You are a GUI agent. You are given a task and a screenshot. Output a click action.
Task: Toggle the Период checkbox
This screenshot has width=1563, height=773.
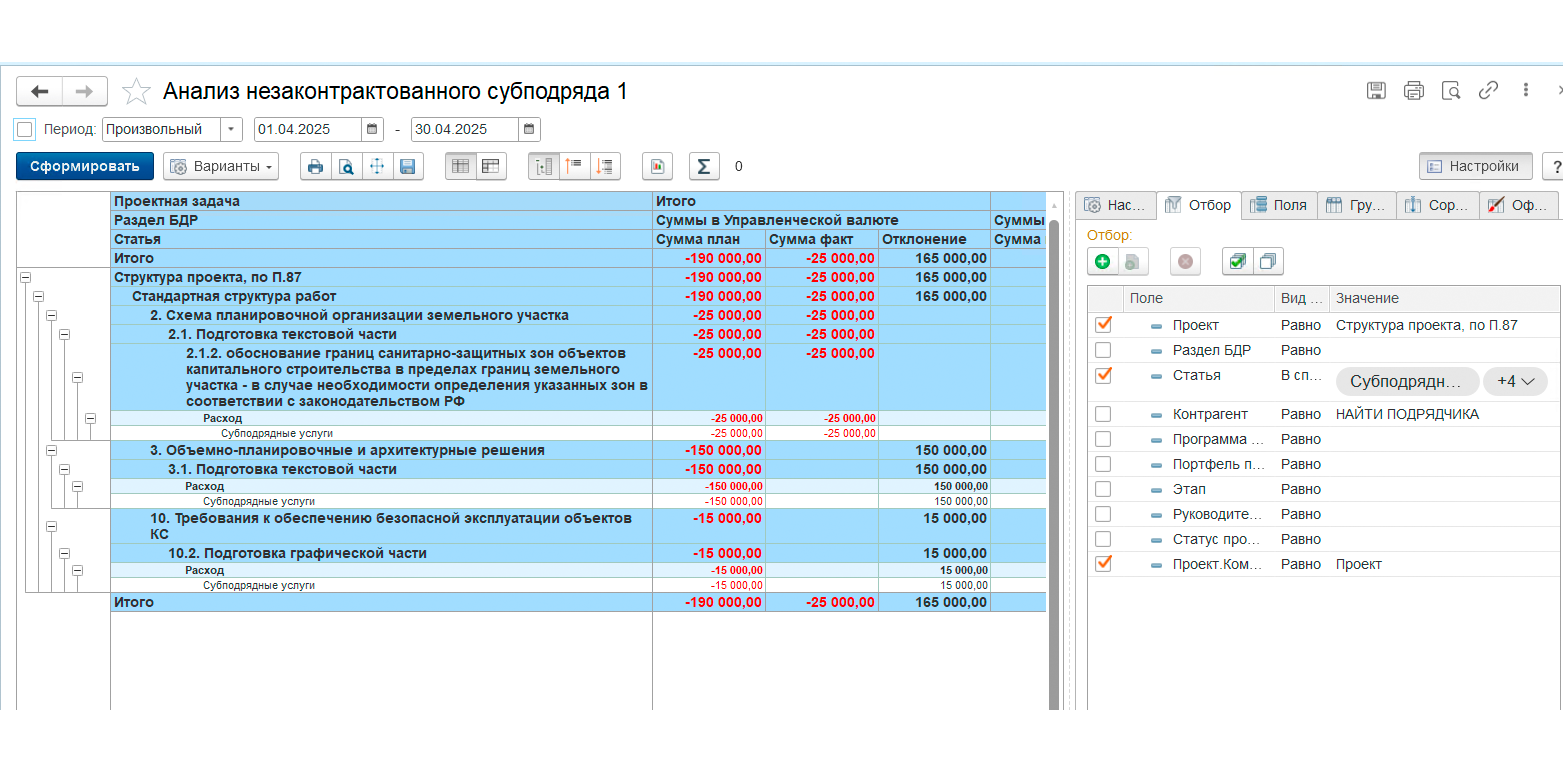[25, 129]
